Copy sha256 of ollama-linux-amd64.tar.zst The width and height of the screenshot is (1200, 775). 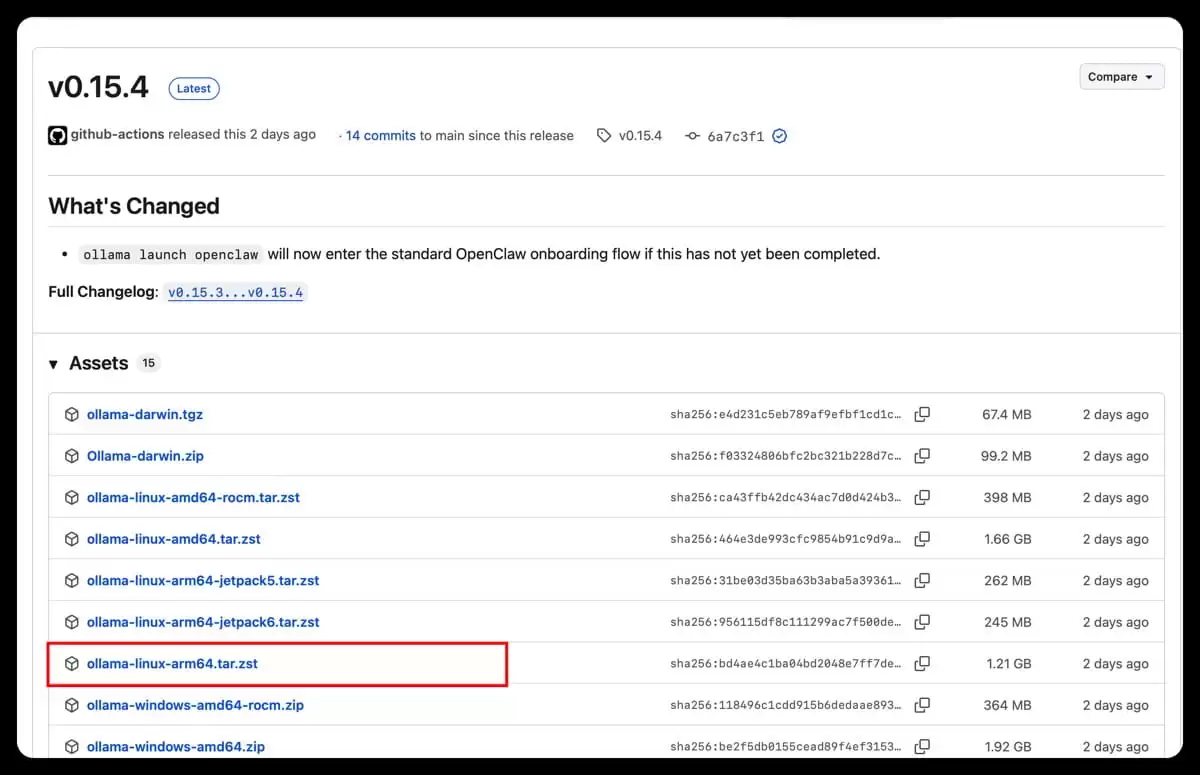pyautogui.click(x=922, y=539)
